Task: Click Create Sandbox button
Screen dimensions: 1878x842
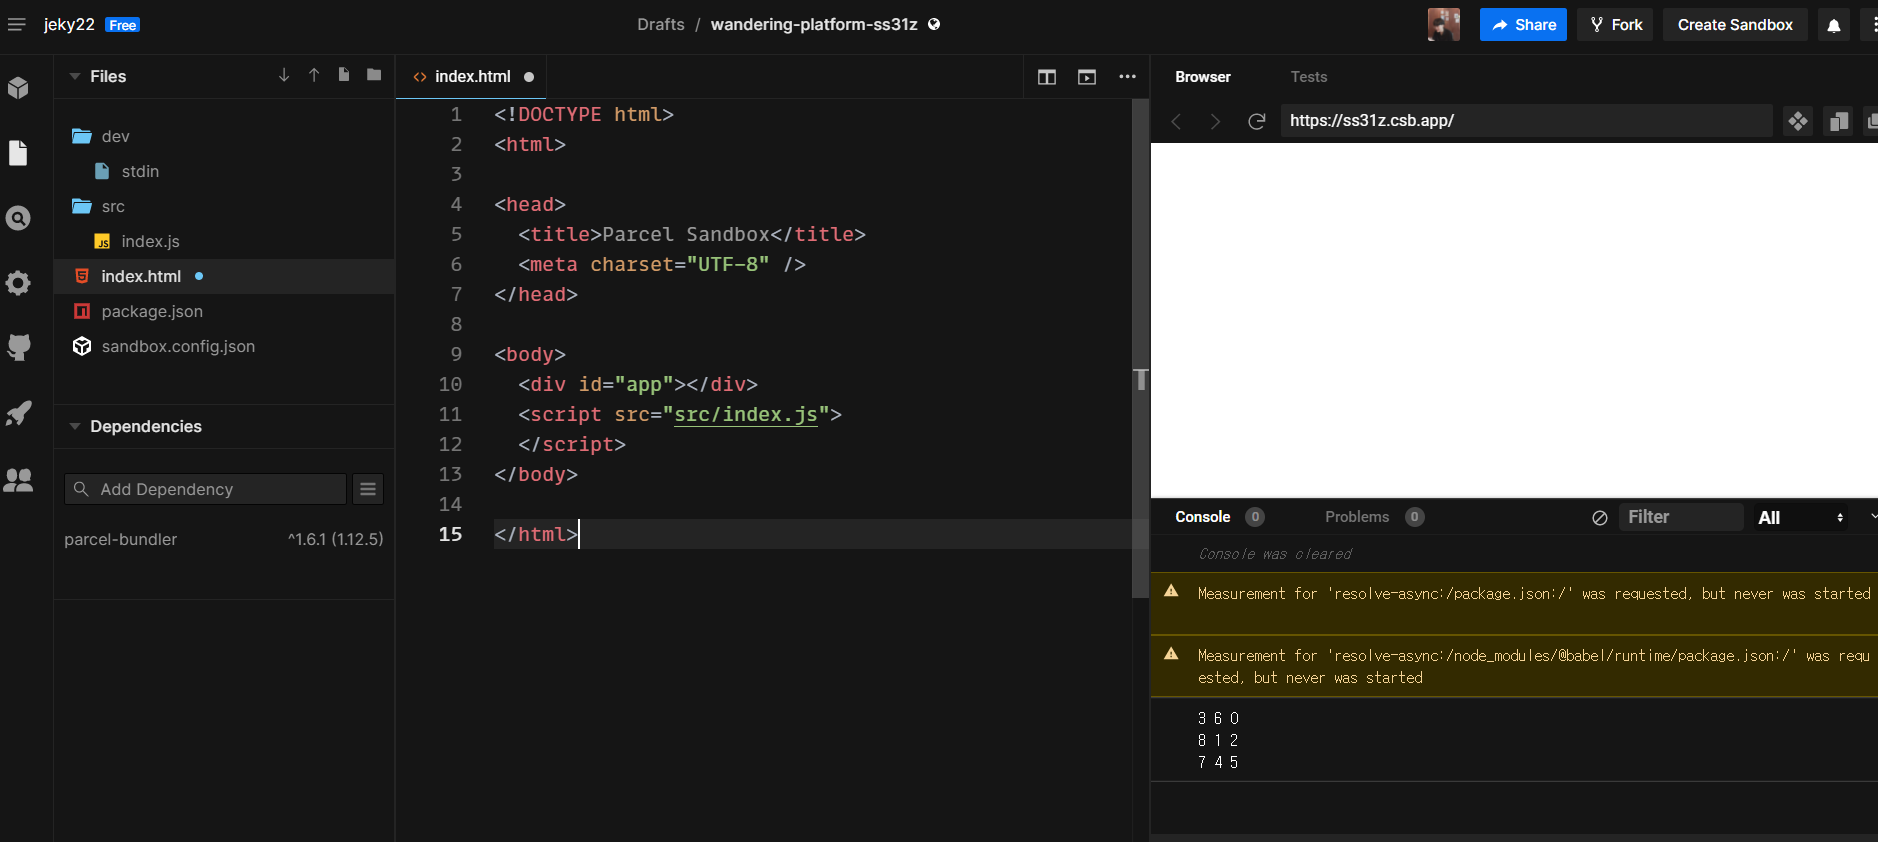Action: pyautogui.click(x=1735, y=25)
